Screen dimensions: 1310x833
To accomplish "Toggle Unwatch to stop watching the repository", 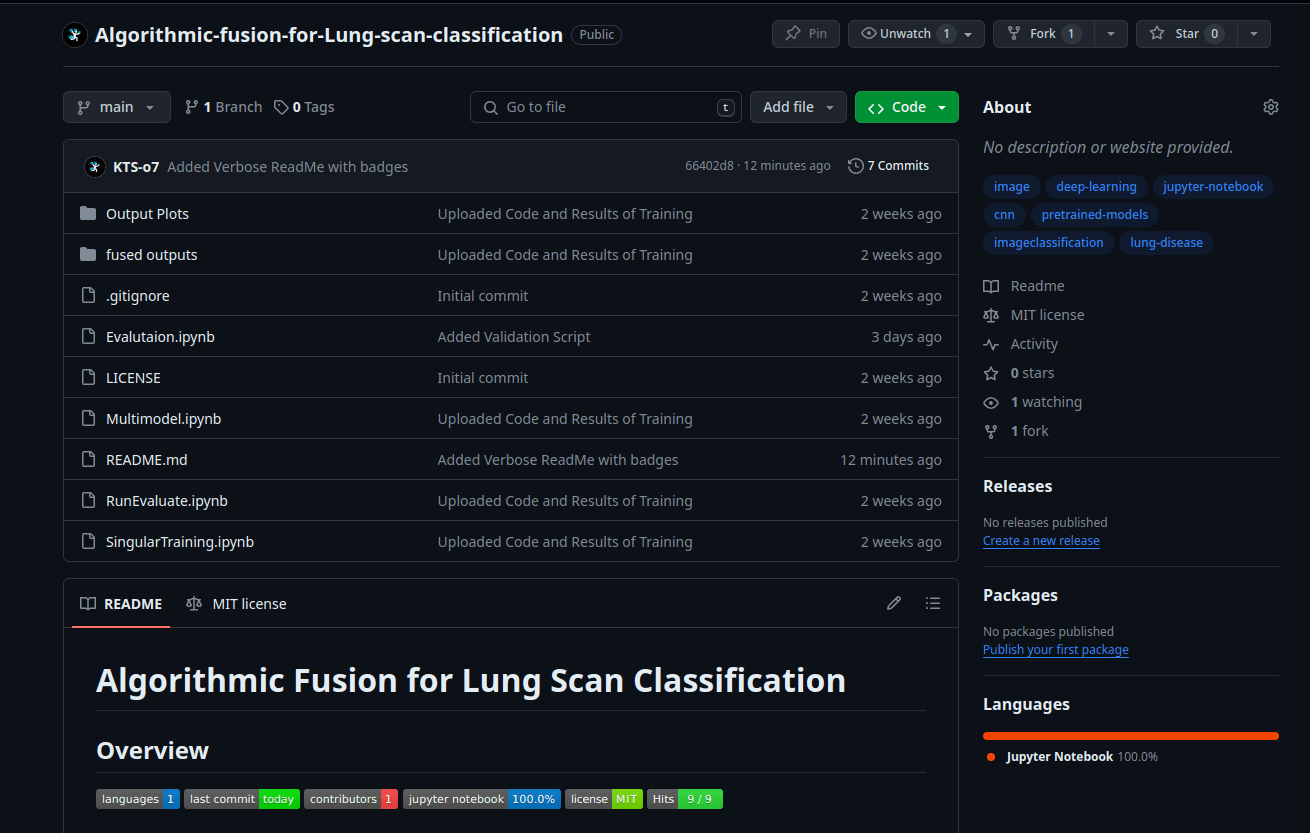I will [x=905, y=33].
